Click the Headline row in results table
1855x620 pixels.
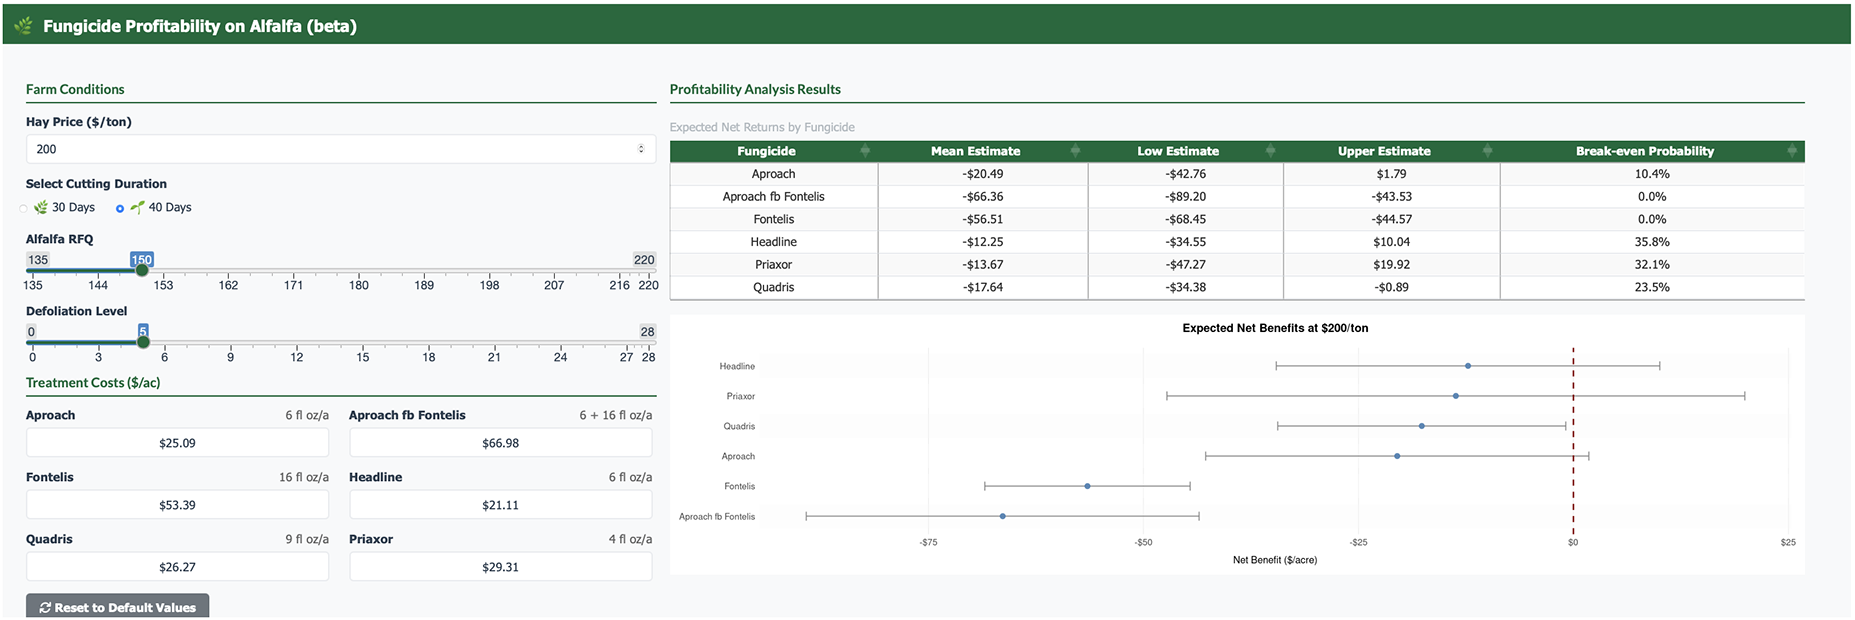click(x=1236, y=242)
